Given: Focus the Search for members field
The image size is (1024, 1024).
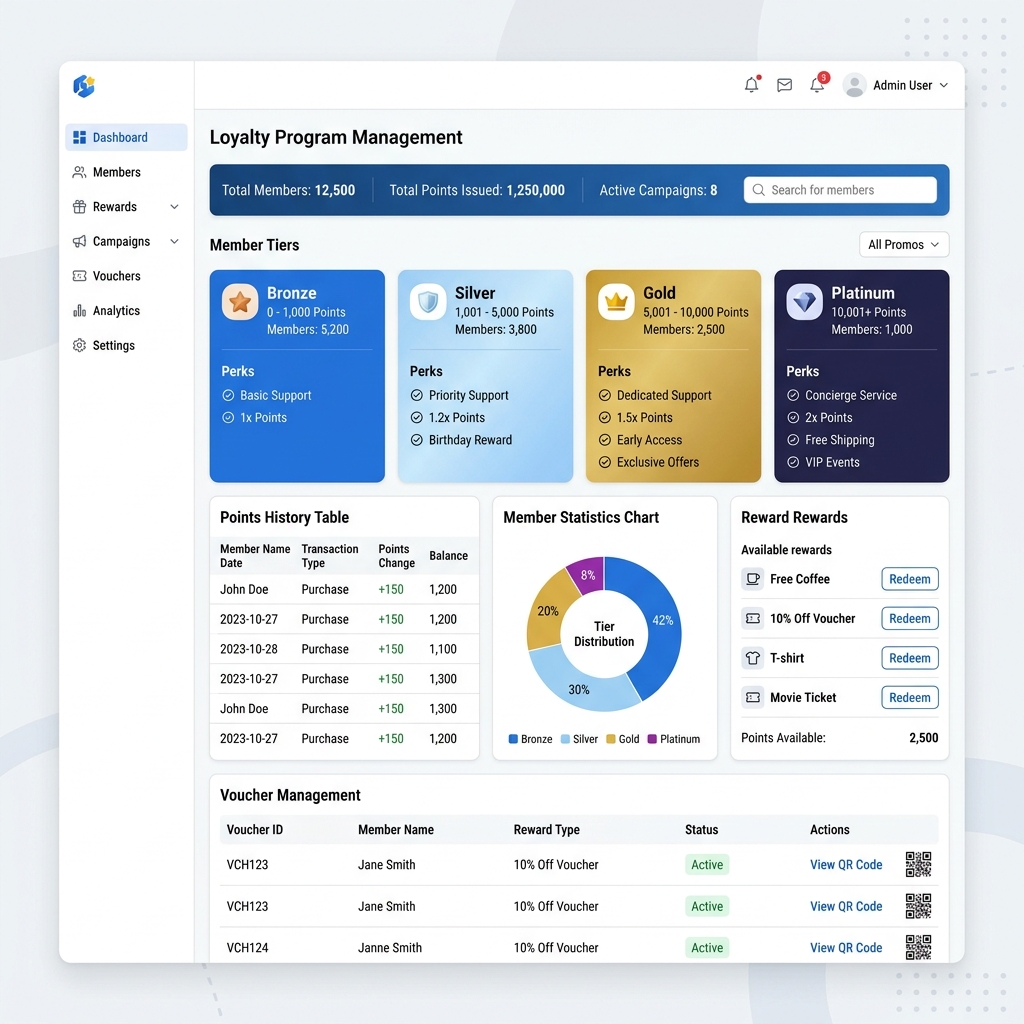Looking at the screenshot, I should pos(840,190).
